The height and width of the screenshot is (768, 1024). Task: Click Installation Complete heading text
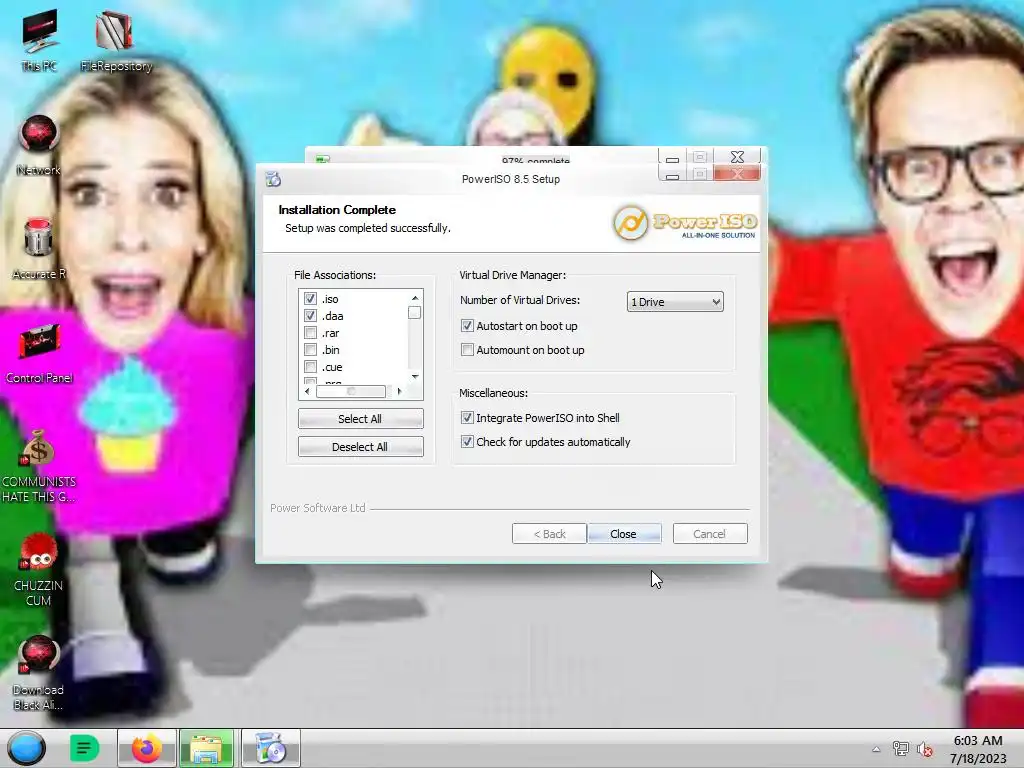point(337,210)
